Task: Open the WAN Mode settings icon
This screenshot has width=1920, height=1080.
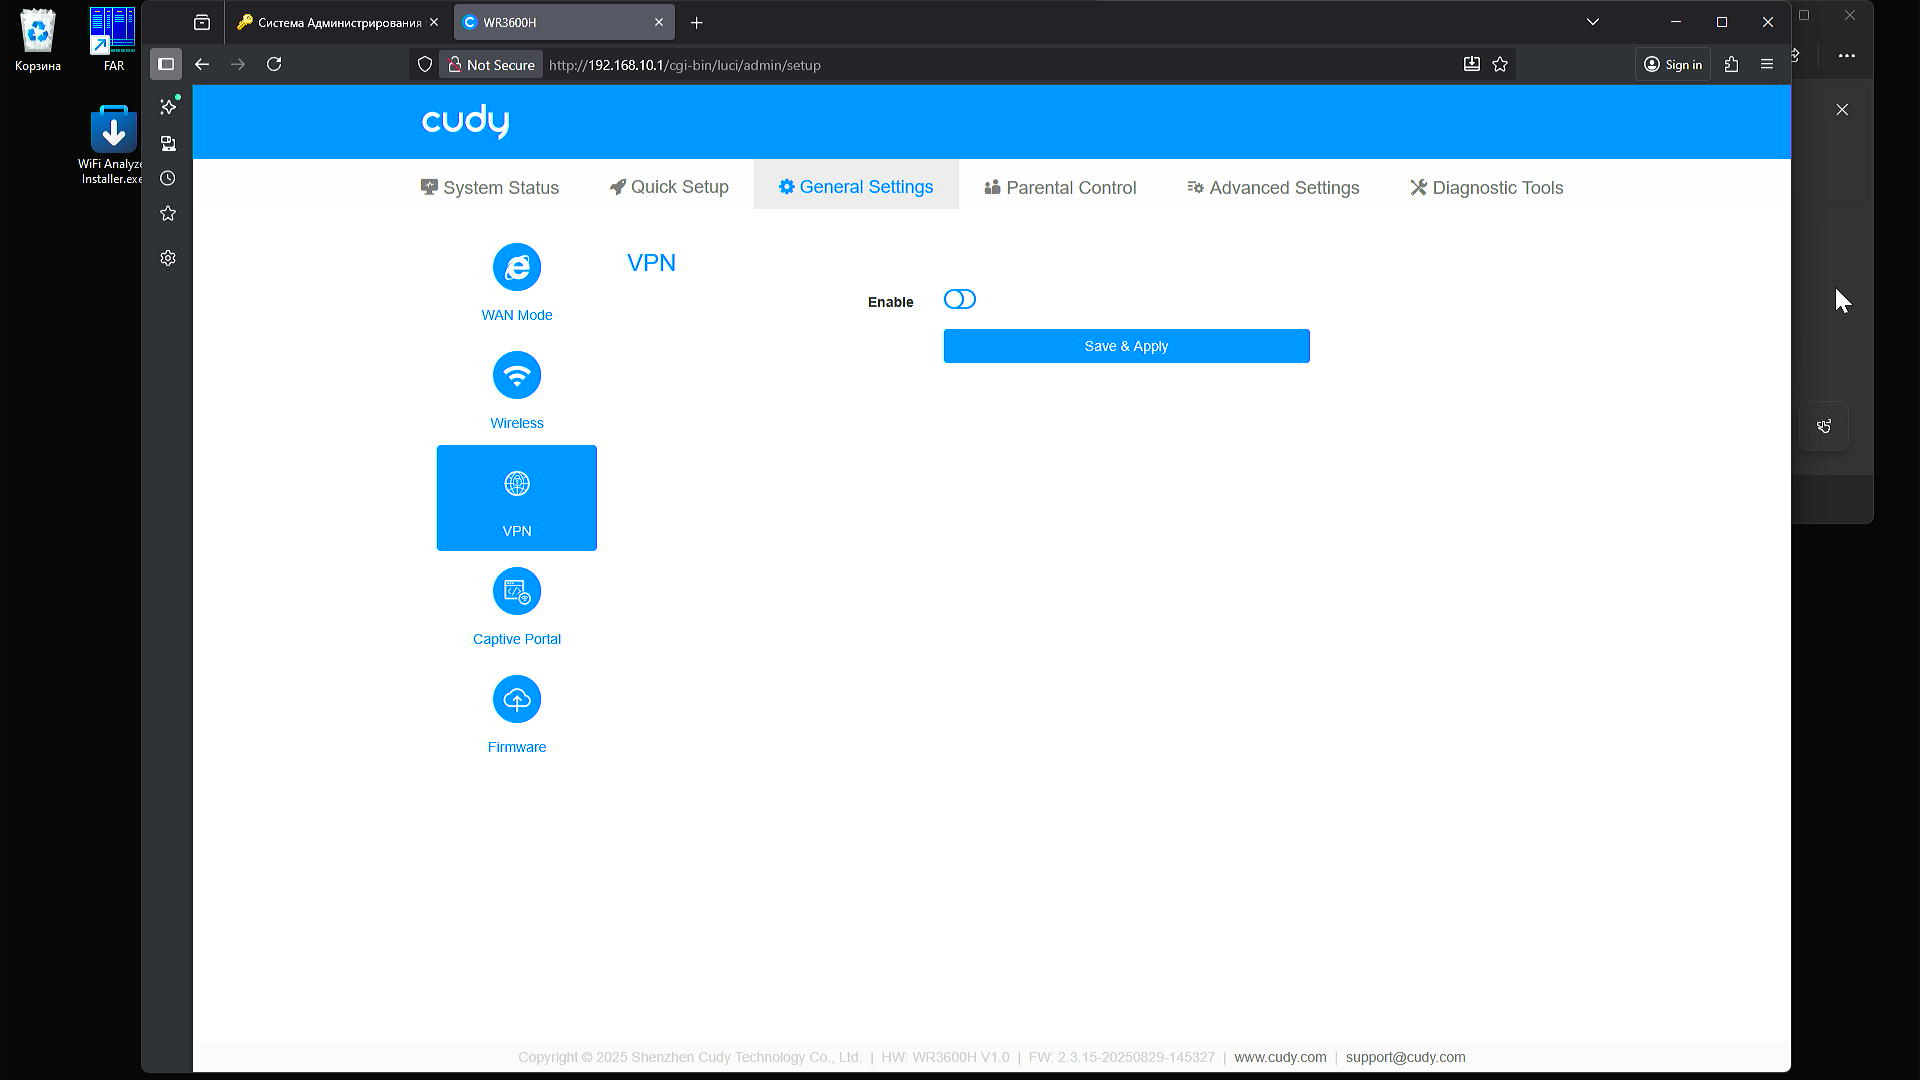Action: [x=517, y=268]
